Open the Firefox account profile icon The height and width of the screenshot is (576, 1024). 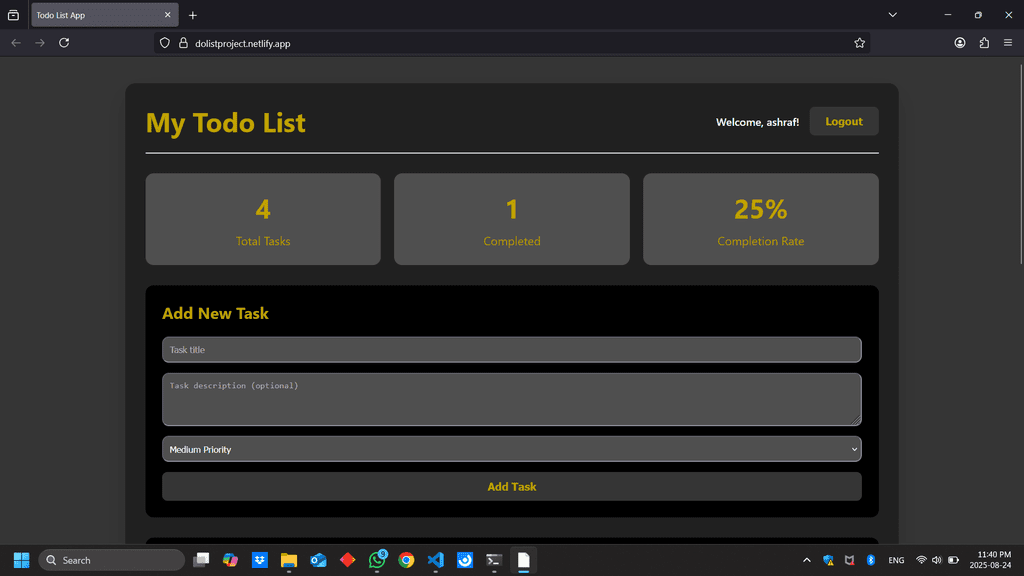pos(960,43)
